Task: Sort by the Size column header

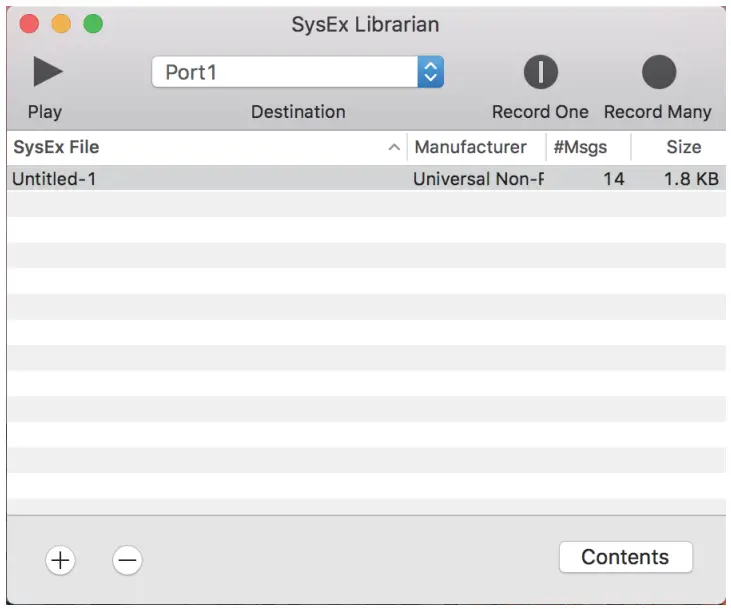Action: point(684,147)
